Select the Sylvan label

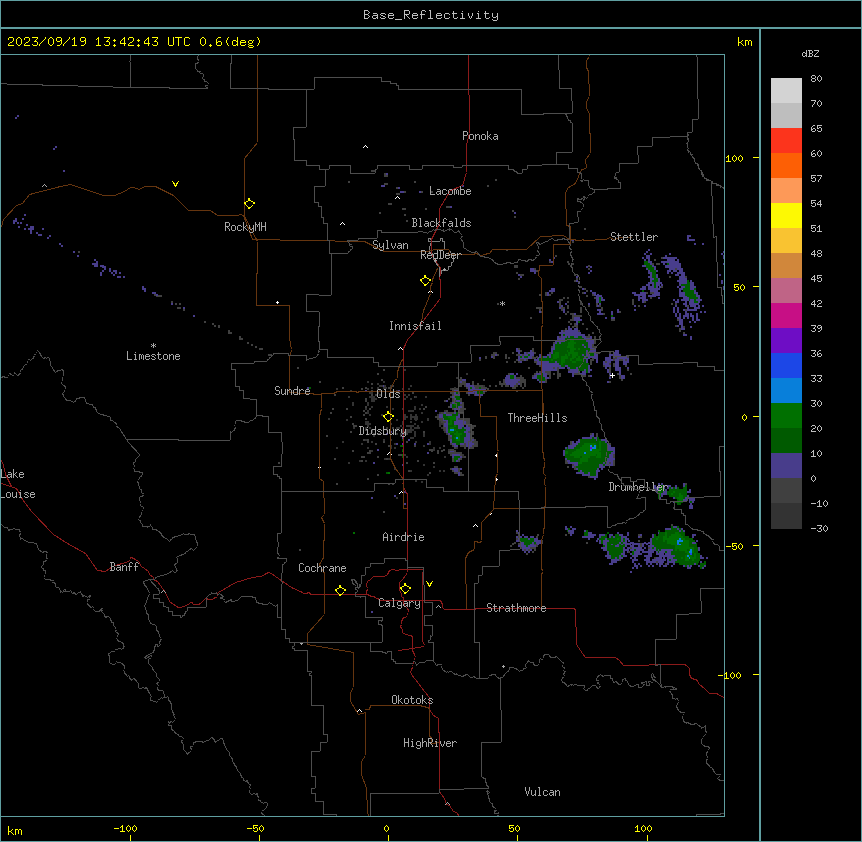coord(390,245)
